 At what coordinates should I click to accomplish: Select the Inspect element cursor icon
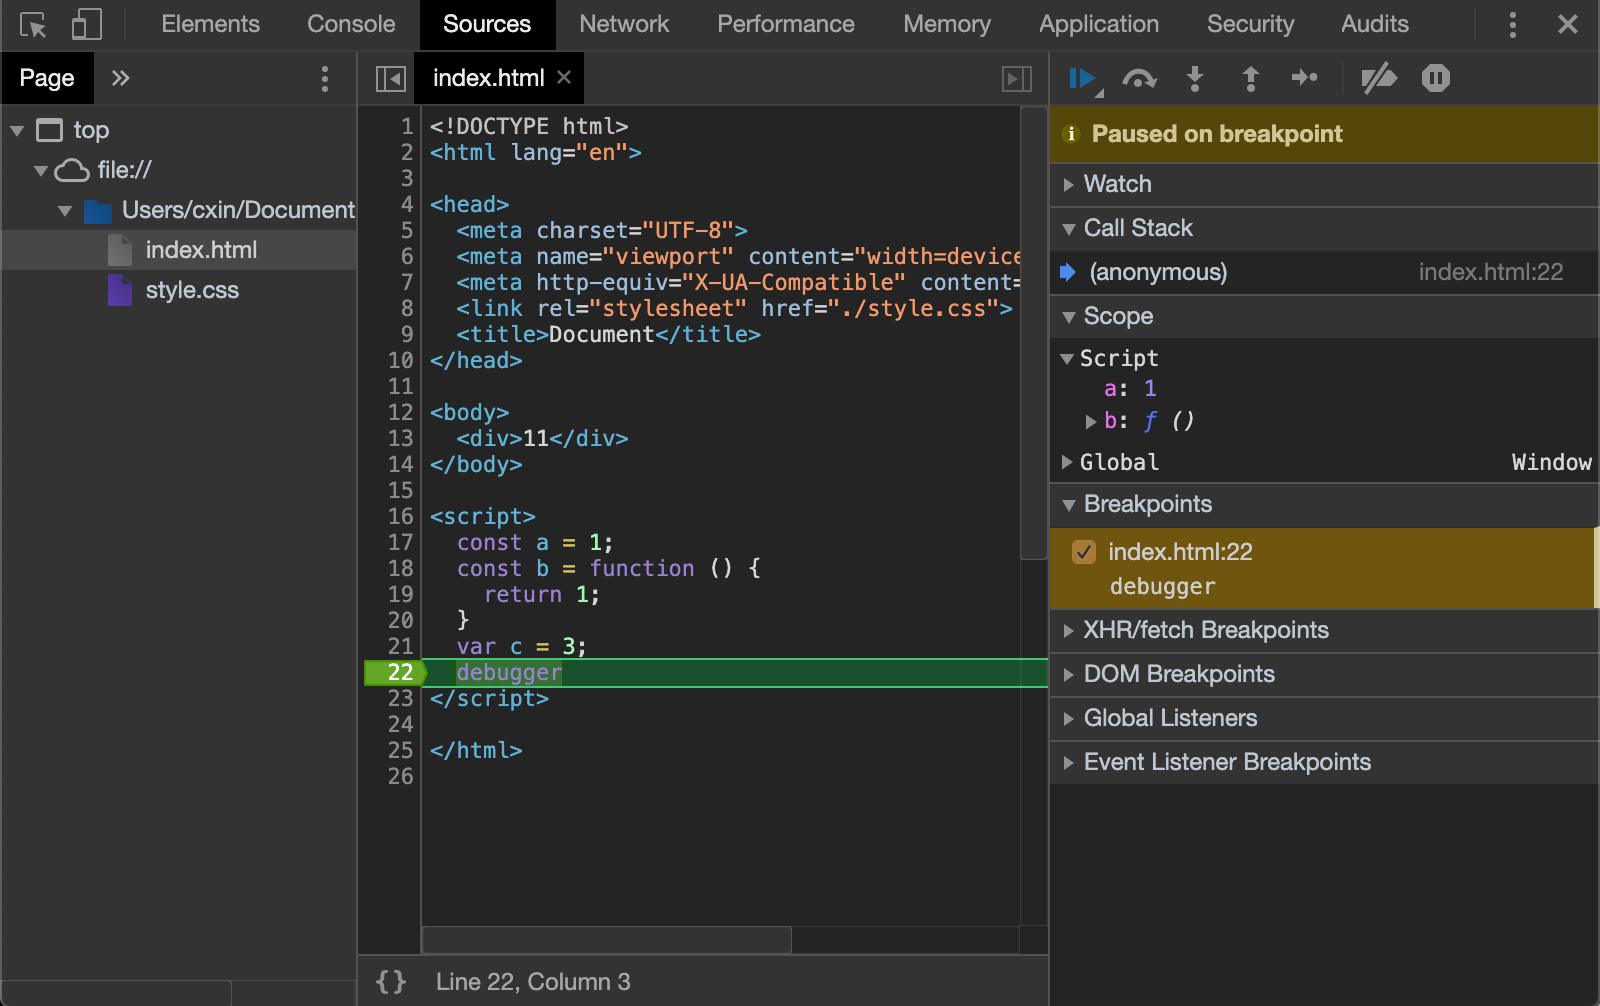[33, 24]
